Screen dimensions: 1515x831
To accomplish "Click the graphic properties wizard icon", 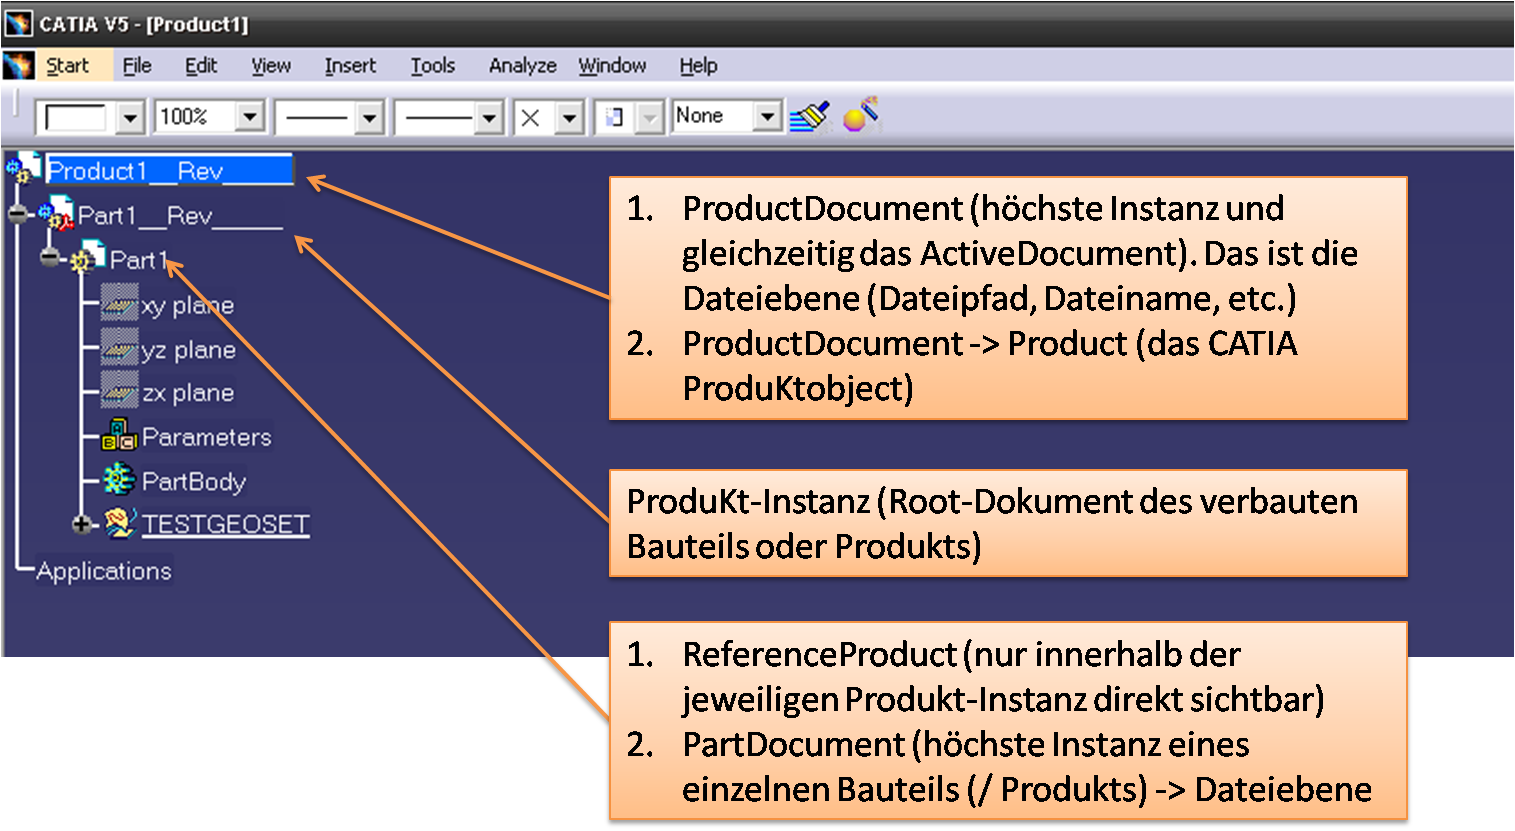I will 861,115.
